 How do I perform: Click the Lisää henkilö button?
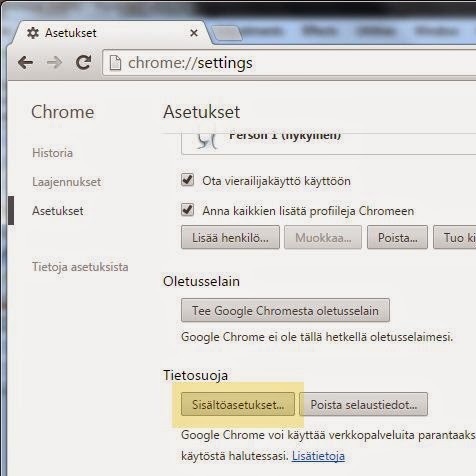pos(230,237)
